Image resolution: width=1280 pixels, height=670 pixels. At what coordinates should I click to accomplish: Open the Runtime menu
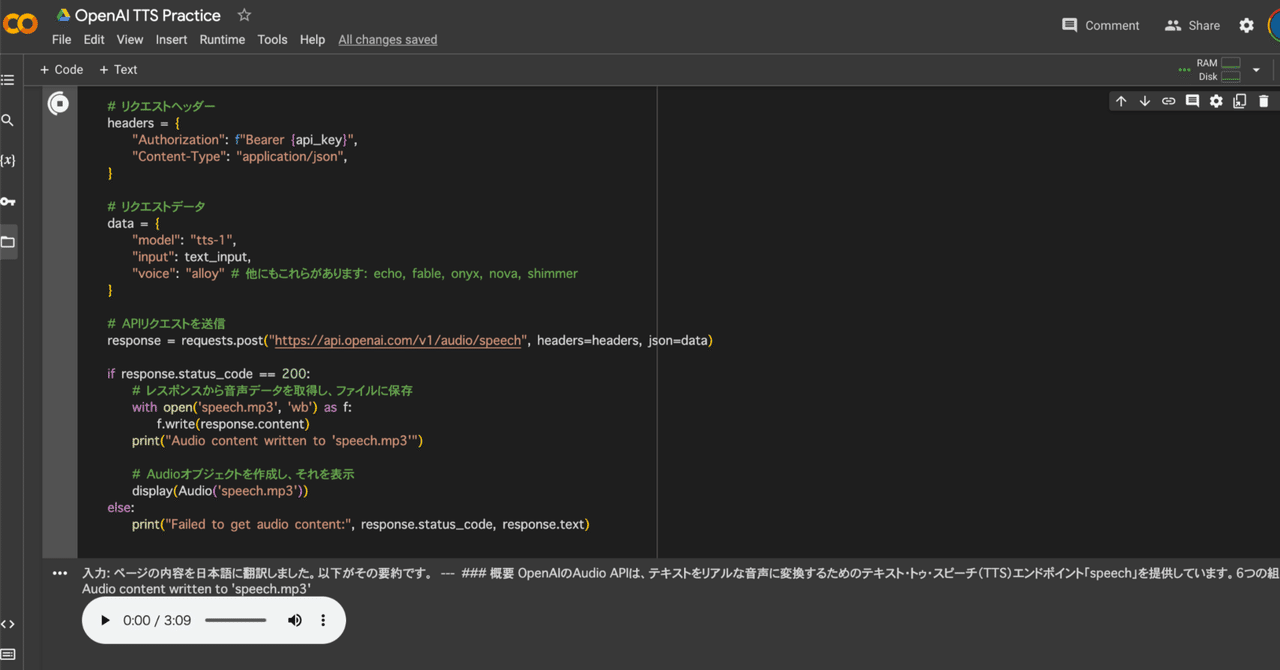pyautogui.click(x=222, y=39)
